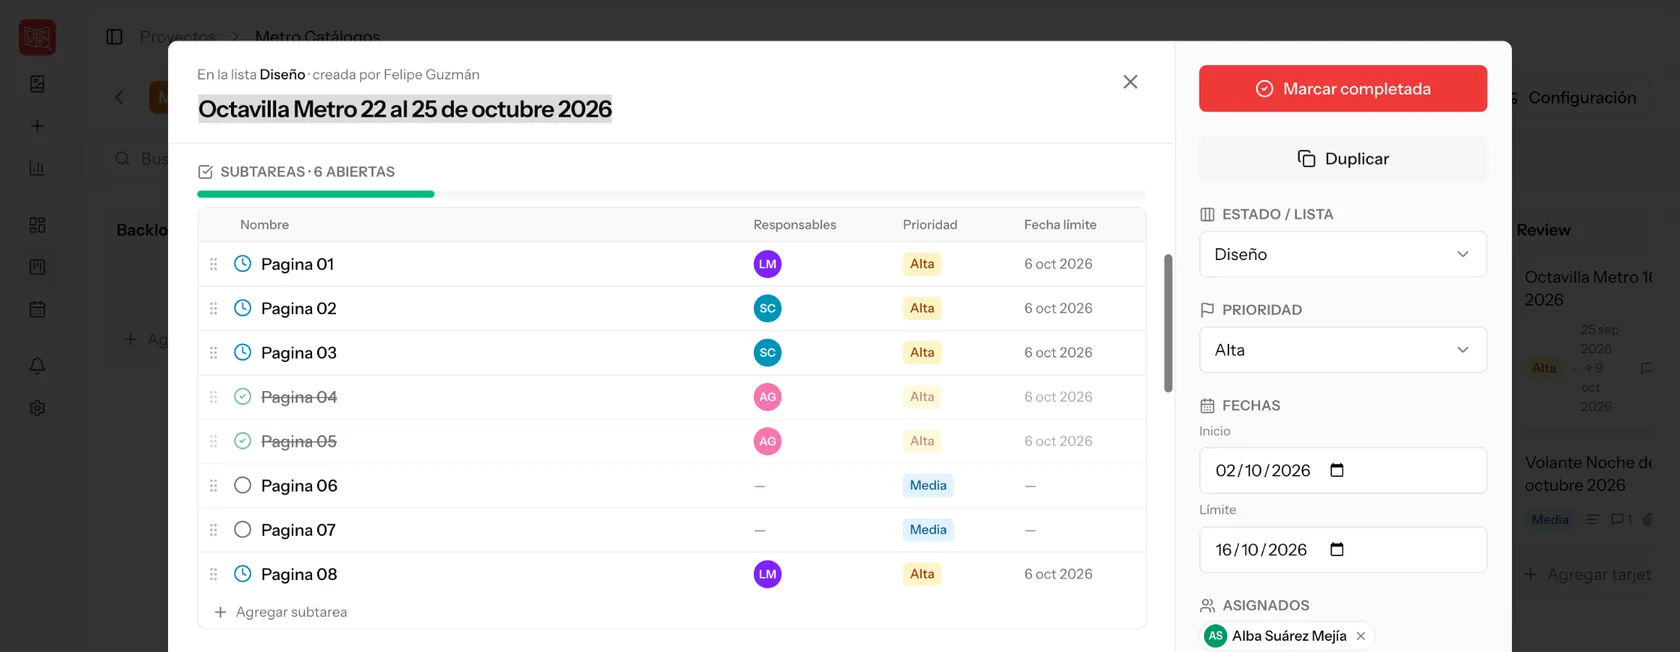The image size is (1680, 652).
Task: Toggle status of Pagina 01 subtask
Action: (x=242, y=264)
